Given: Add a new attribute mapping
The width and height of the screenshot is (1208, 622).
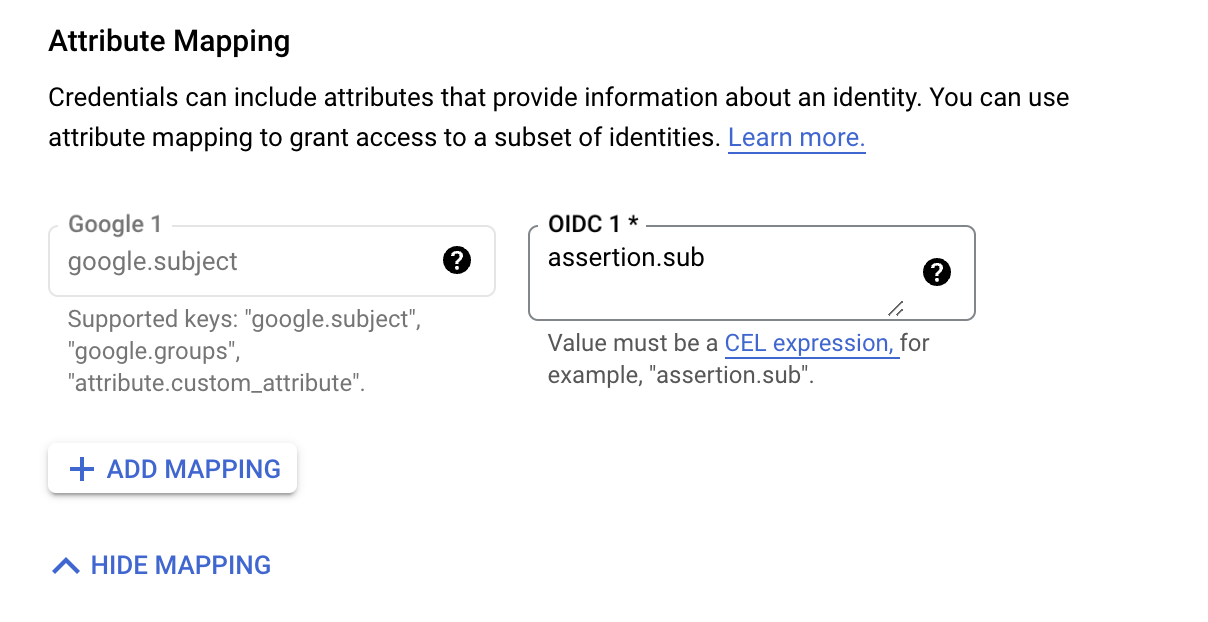Looking at the screenshot, I should click(172, 469).
